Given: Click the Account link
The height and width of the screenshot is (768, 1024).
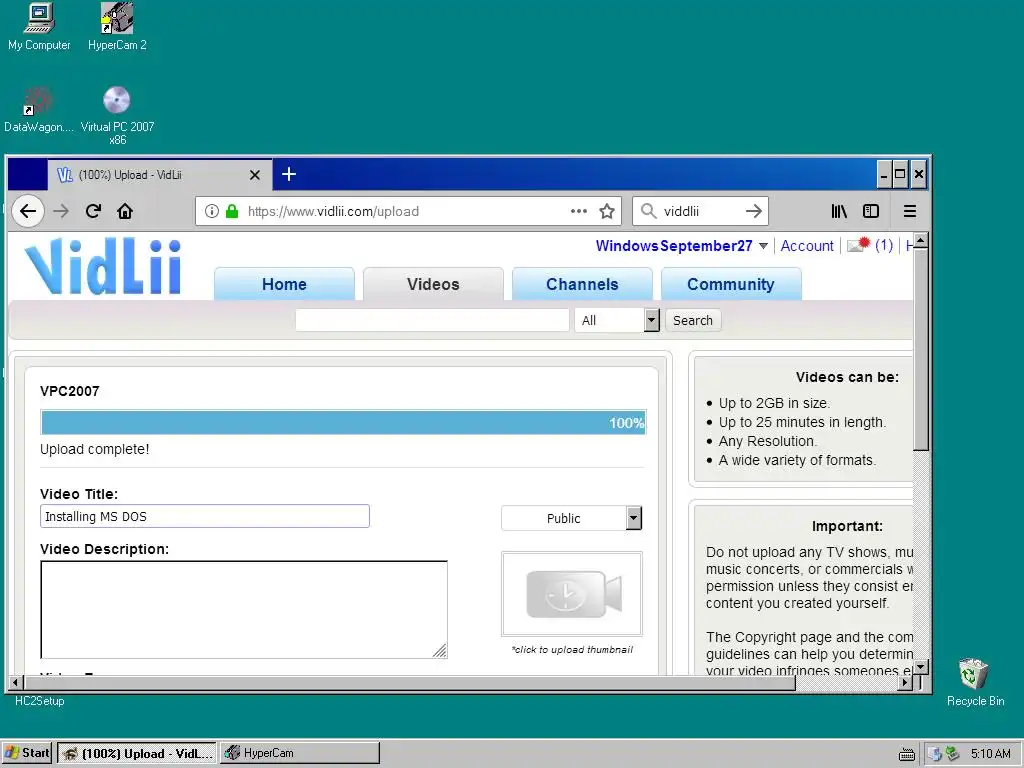Looking at the screenshot, I should pos(807,246).
